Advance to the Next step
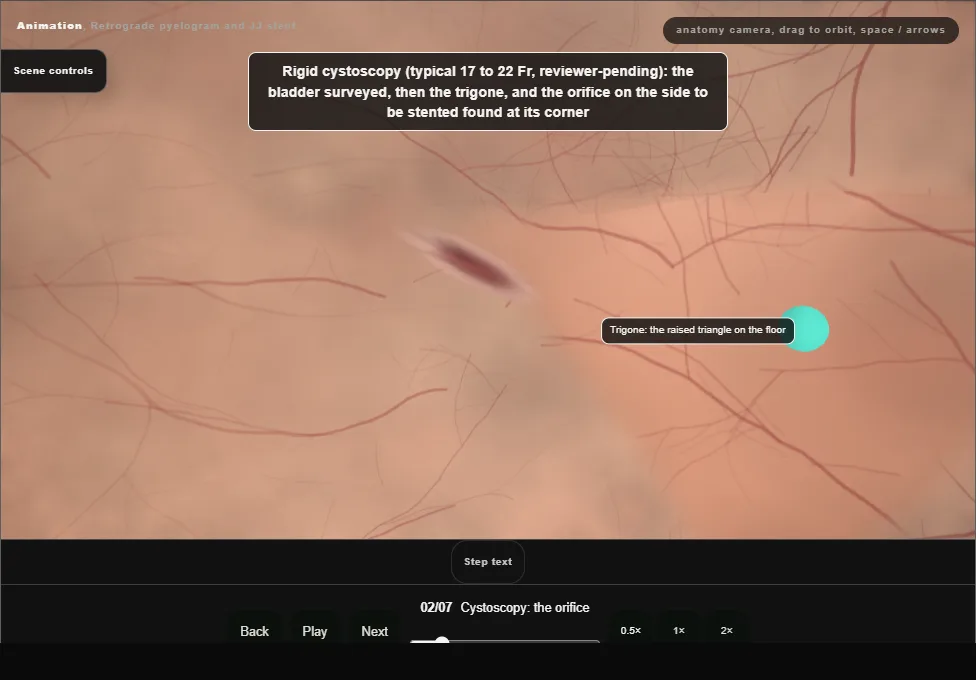976x680 pixels. point(375,631)
